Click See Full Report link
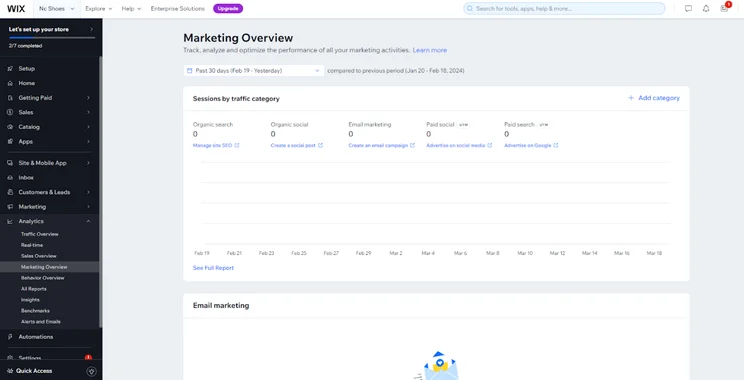The height and width of the screenshot is (380, 744). coord(214,268)
